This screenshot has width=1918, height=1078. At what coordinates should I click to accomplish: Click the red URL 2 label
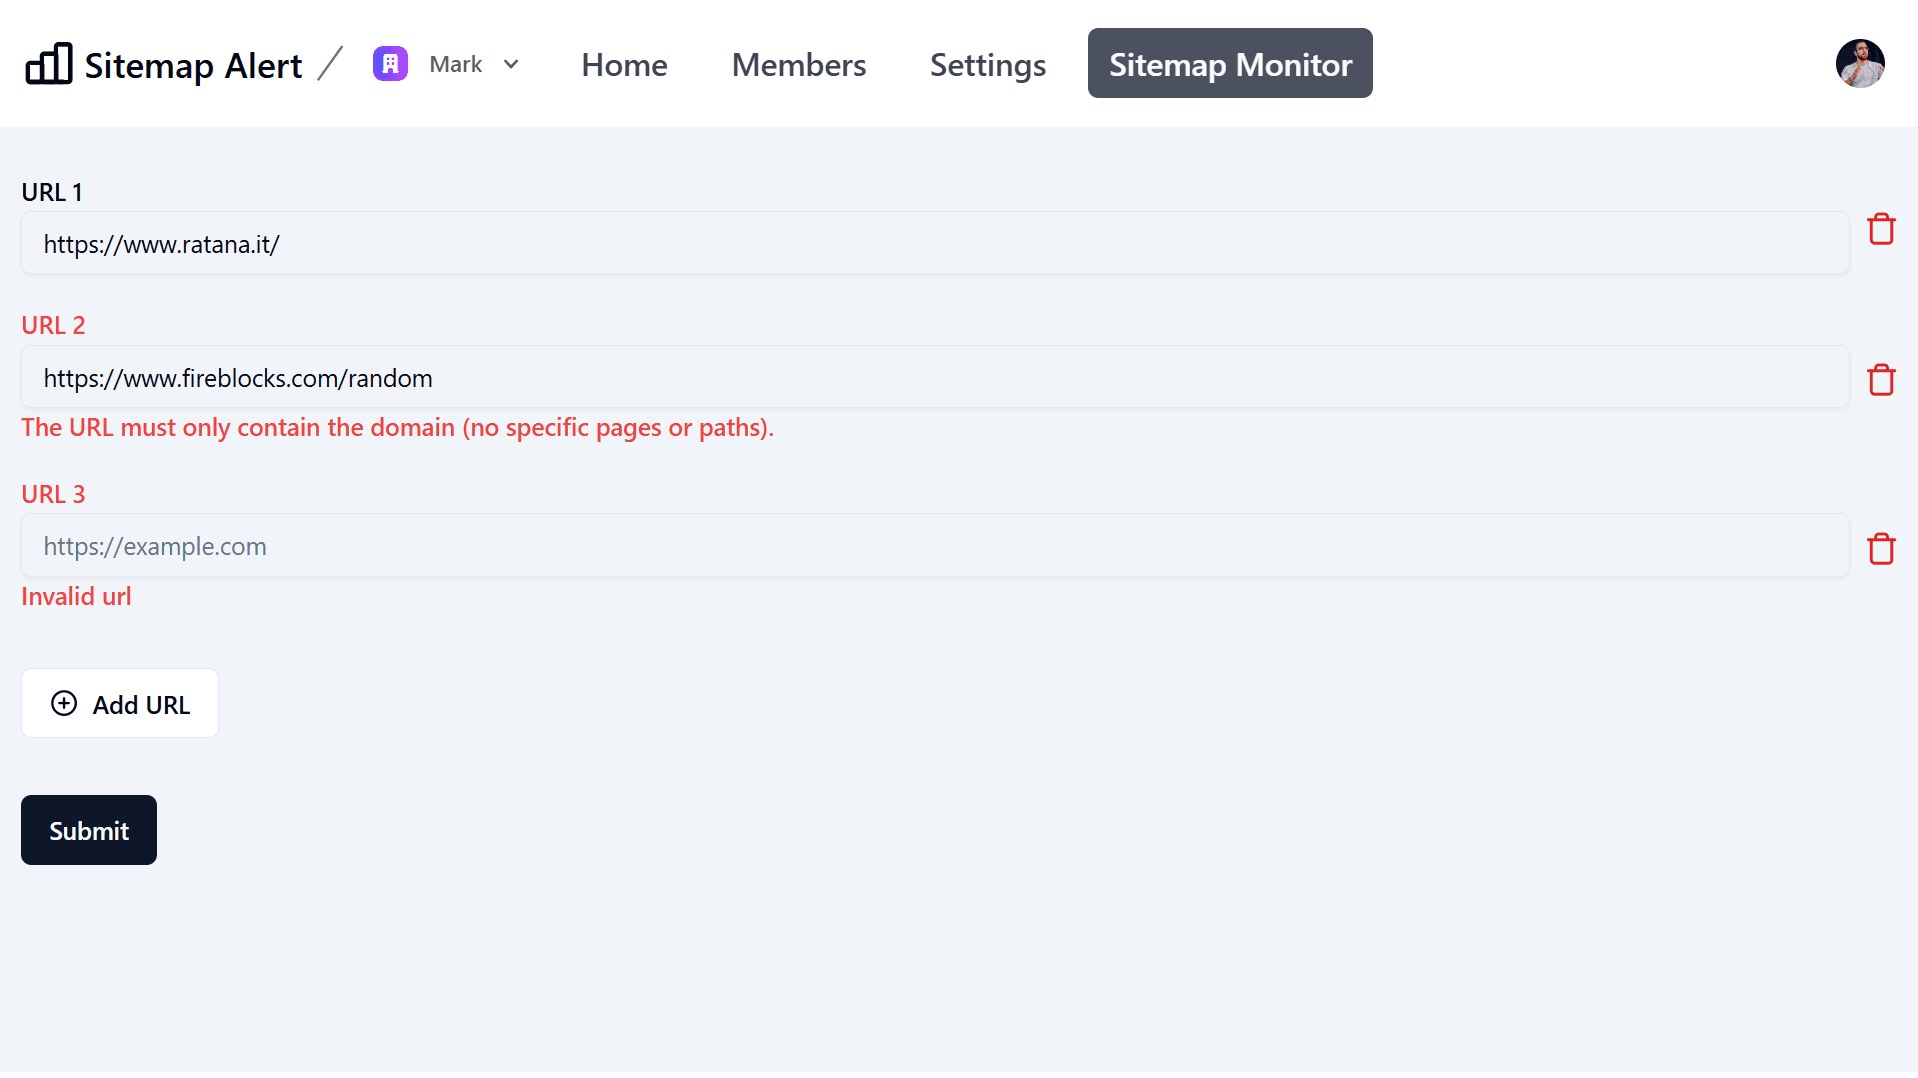(x=53, y=325)
